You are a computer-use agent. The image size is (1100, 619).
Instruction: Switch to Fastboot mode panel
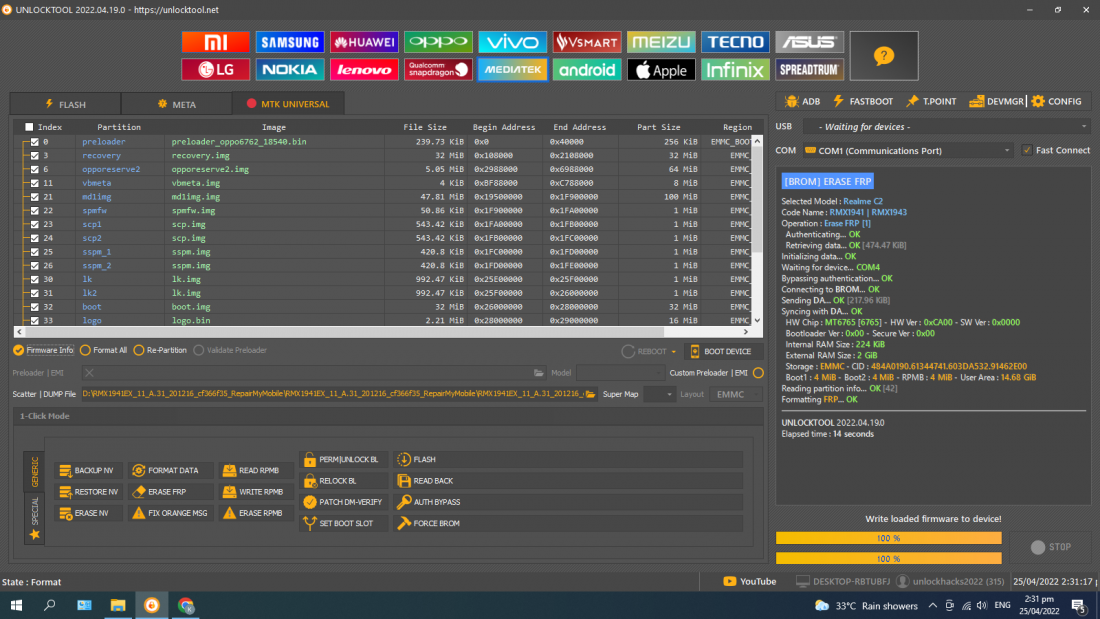[x=863, y=101]
